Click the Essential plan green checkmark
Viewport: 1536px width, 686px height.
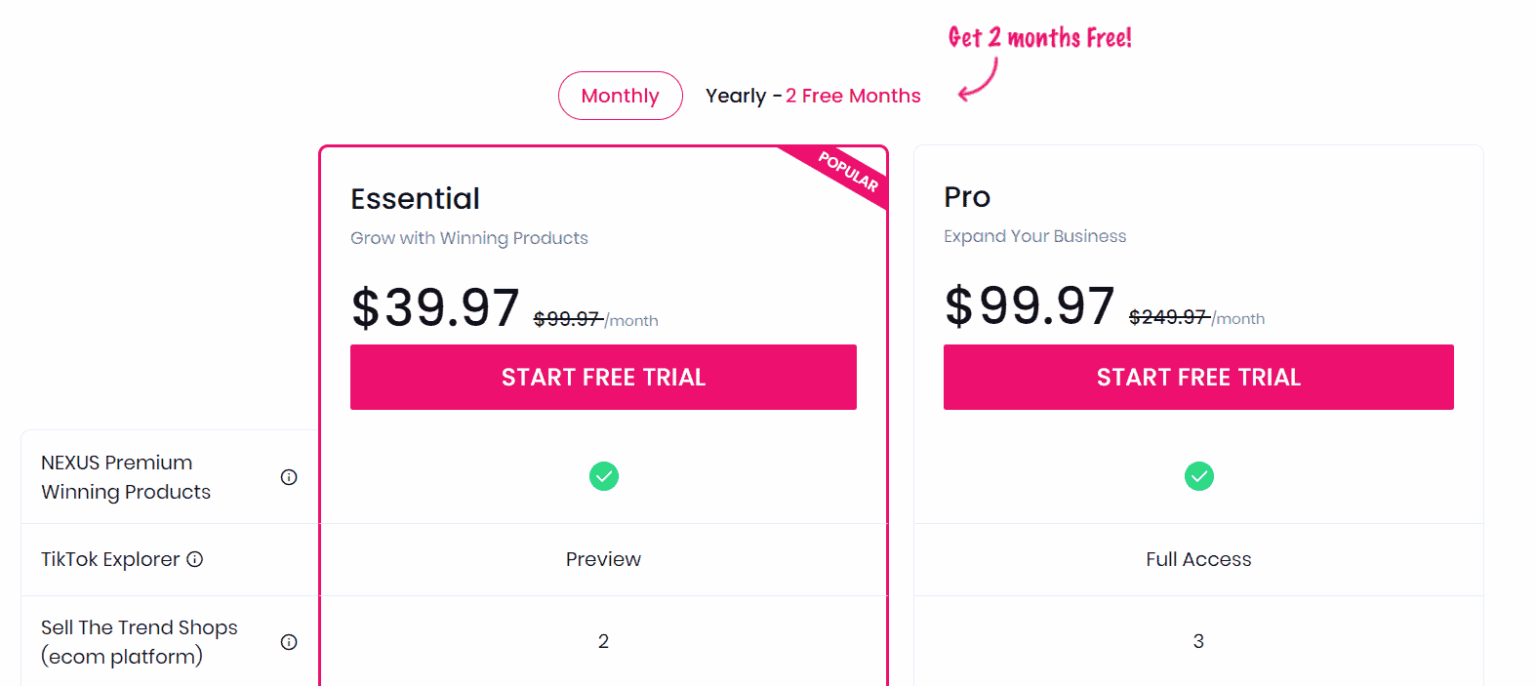tap(603, 476)
